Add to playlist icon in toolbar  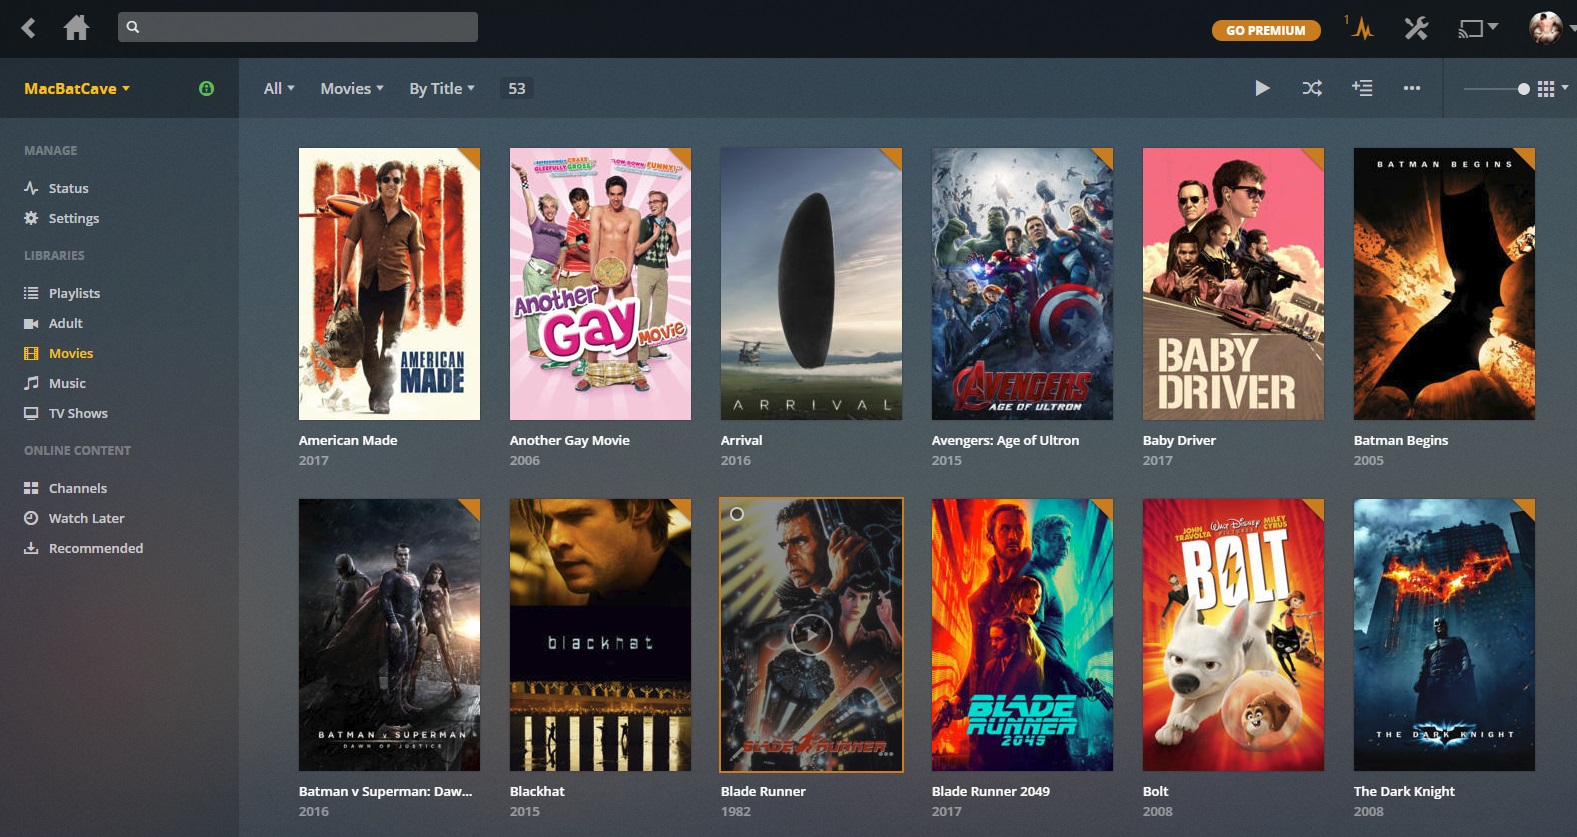click(x=1362, y=88)
